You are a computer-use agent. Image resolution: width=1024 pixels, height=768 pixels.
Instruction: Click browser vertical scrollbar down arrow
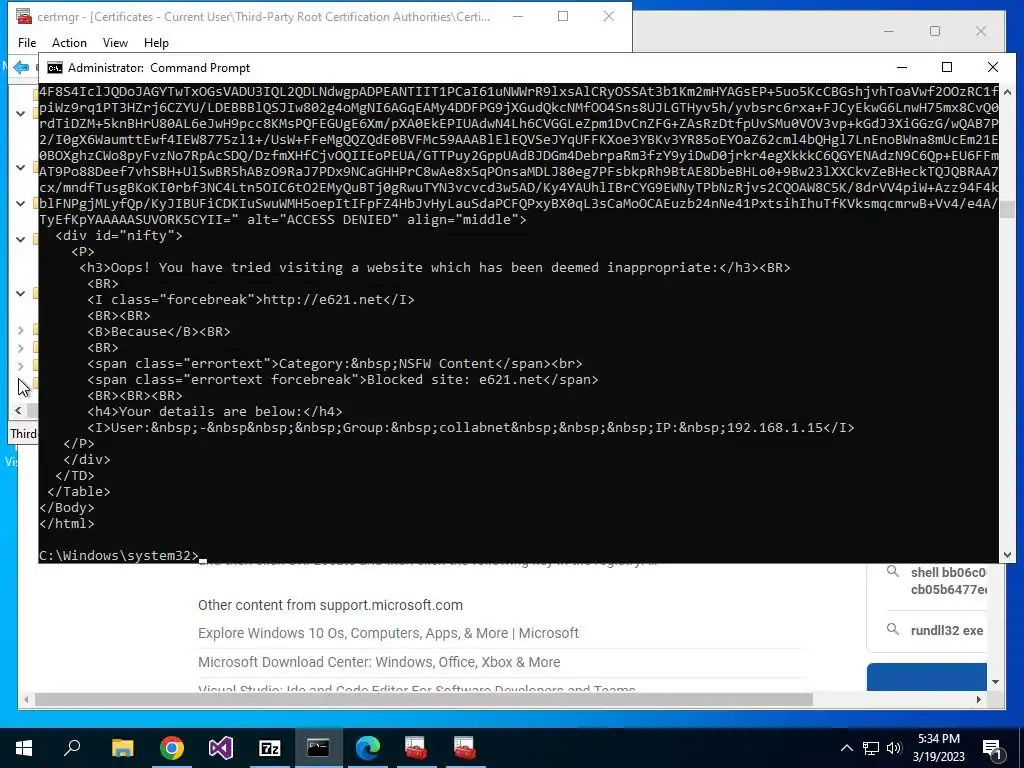[995, 682]
